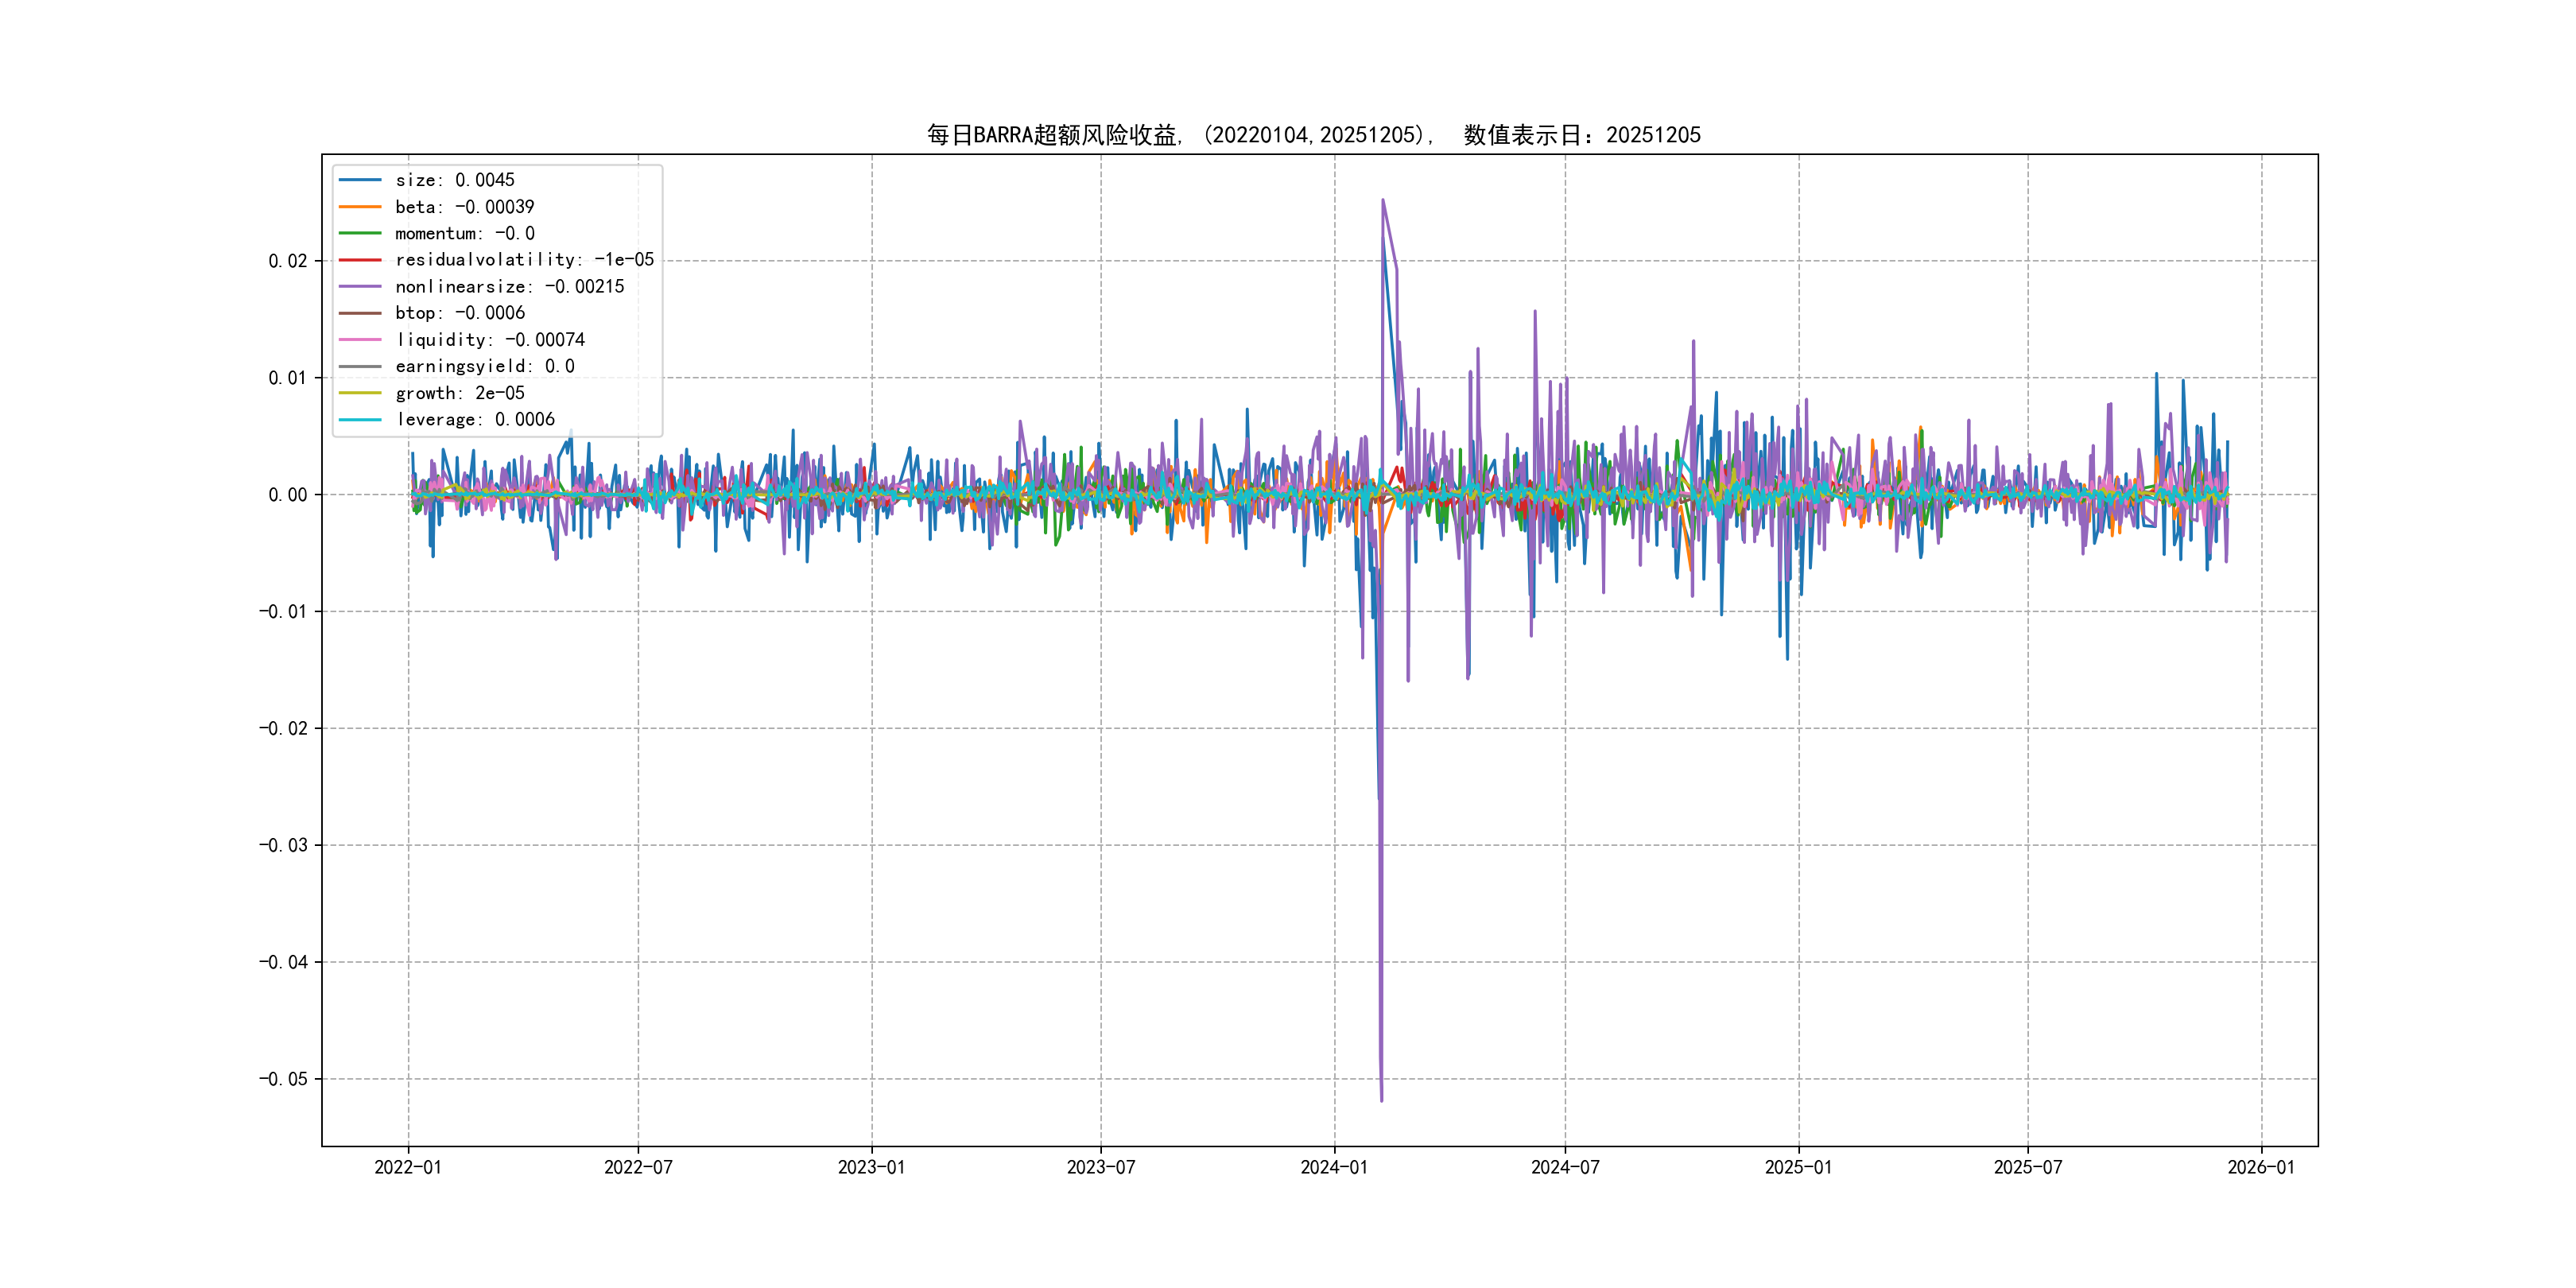Click the 2025-07 x-axis tick label

click(x=2027, y=1167)
